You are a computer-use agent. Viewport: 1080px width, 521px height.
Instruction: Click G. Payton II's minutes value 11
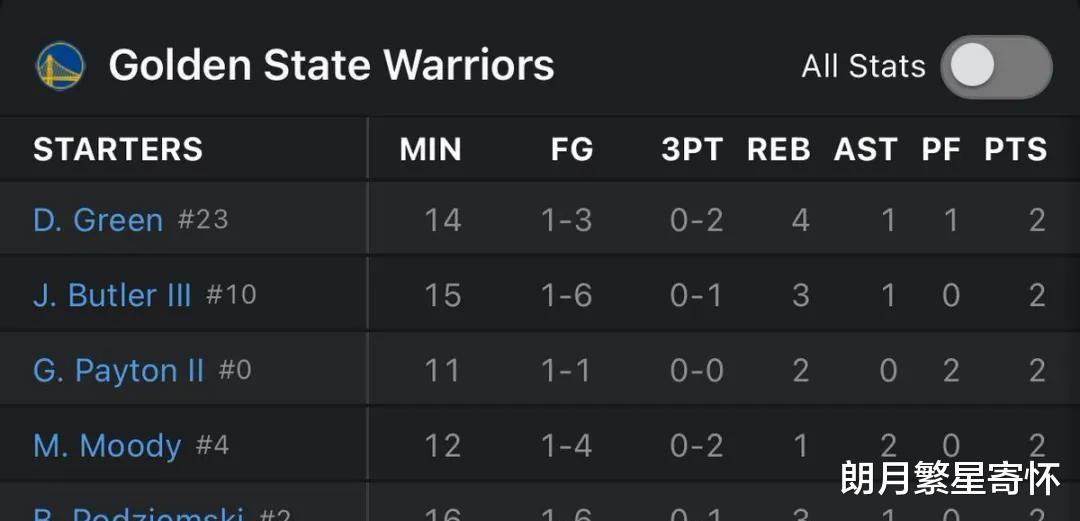442,371
